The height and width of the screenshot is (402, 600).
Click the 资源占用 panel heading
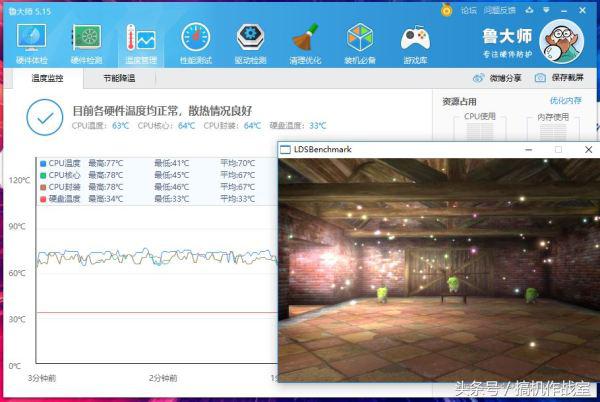tap(459, 102)
